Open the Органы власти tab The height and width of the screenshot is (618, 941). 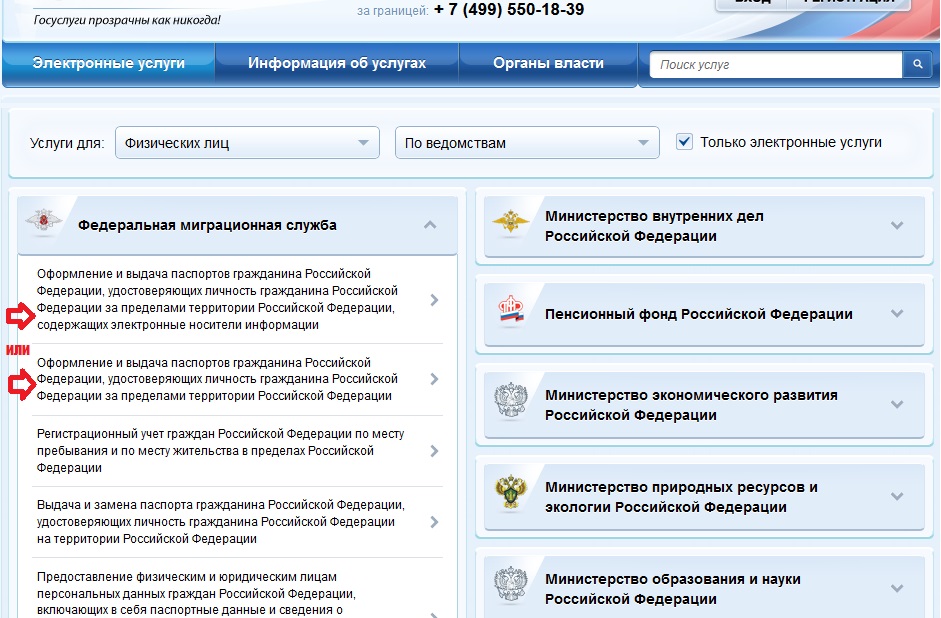[549, 63]
